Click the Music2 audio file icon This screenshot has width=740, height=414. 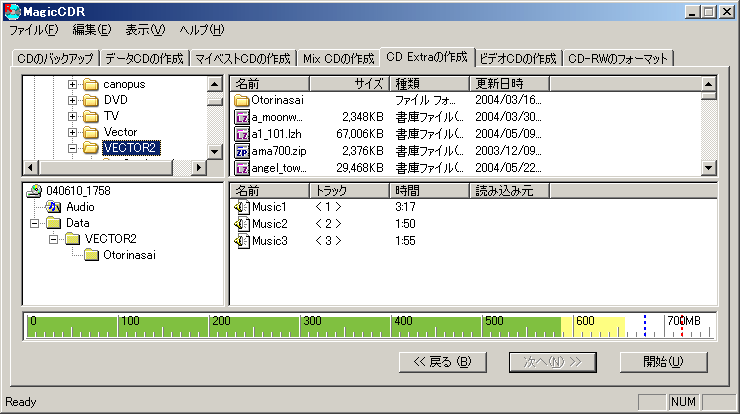(242, 224)
